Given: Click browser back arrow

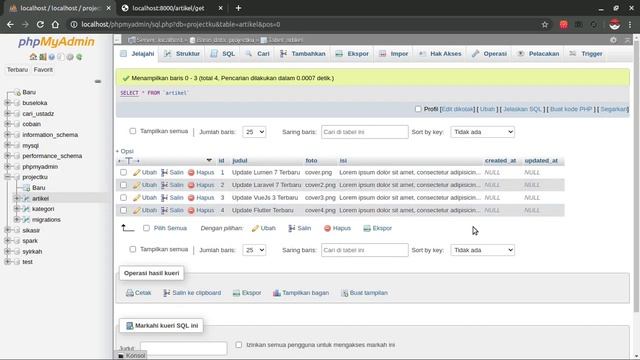Looking at the screenshot, I should tap(10, 24).
